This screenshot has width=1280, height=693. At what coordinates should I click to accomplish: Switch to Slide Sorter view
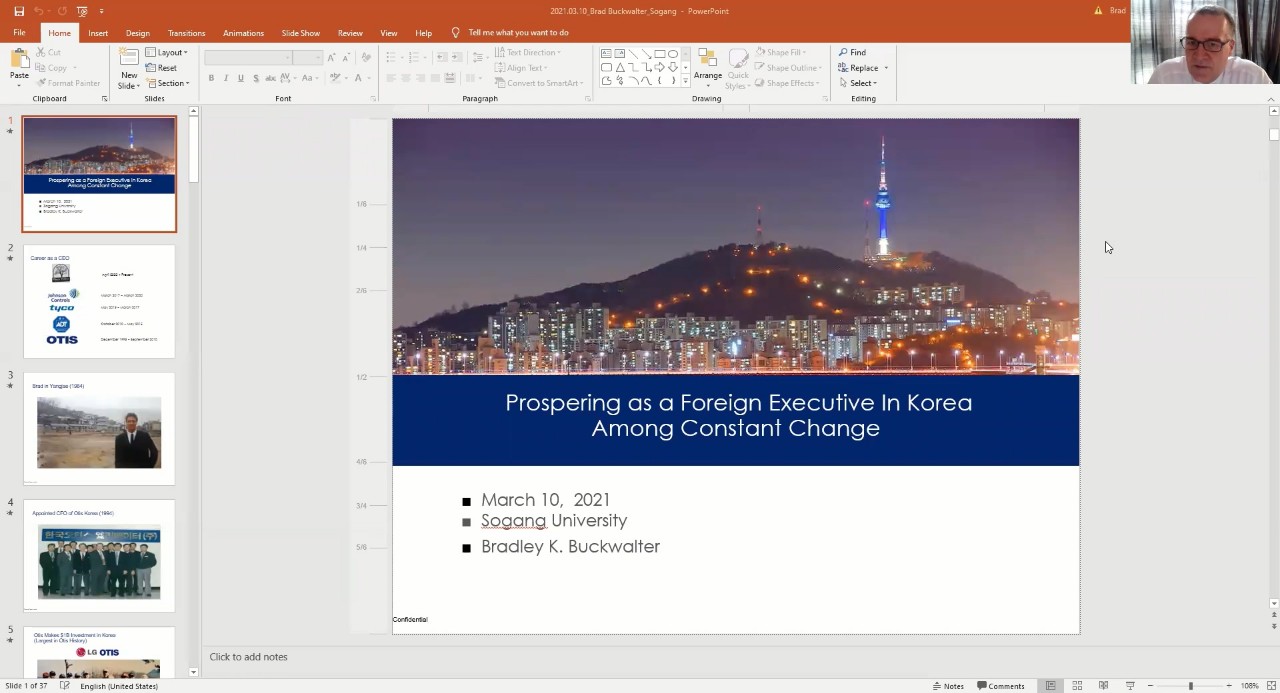click(x=1077, y=686)
